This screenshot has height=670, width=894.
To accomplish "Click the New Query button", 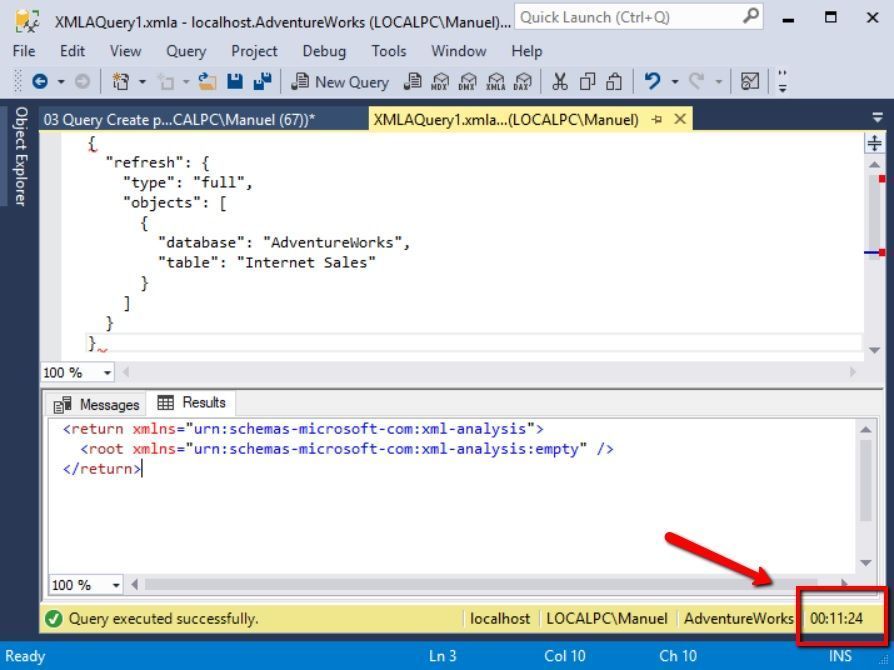I will 339,82.
